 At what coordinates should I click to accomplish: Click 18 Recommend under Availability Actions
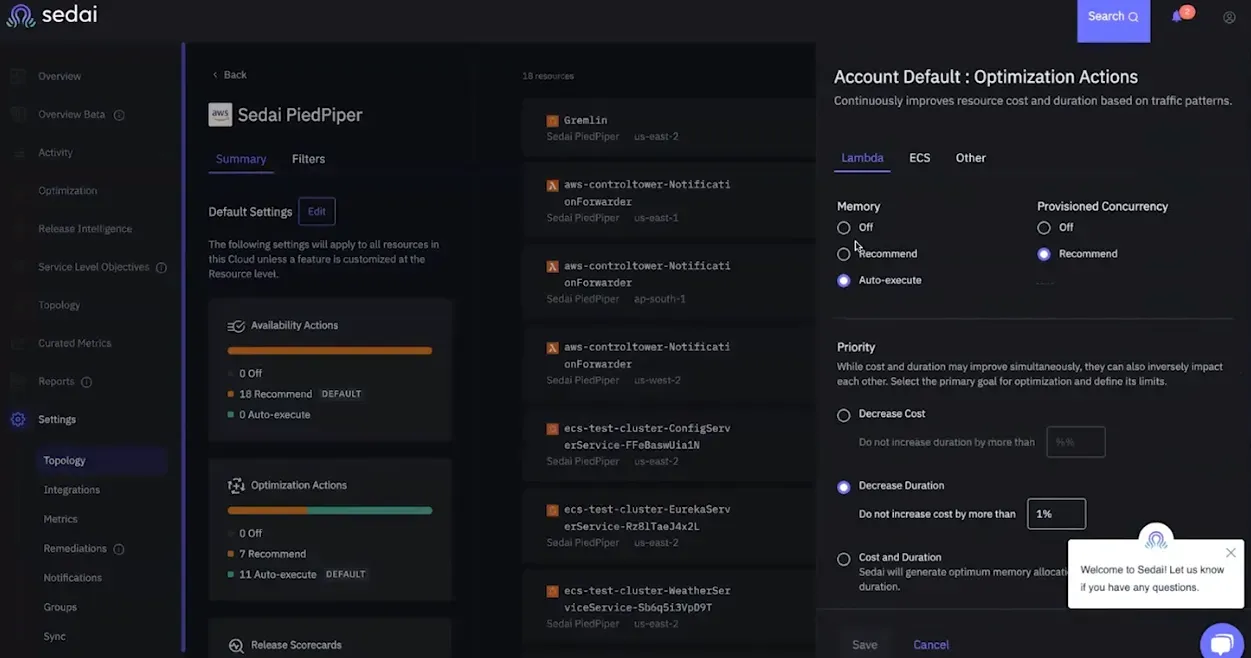pyautogui.click(x=275, y=395)
